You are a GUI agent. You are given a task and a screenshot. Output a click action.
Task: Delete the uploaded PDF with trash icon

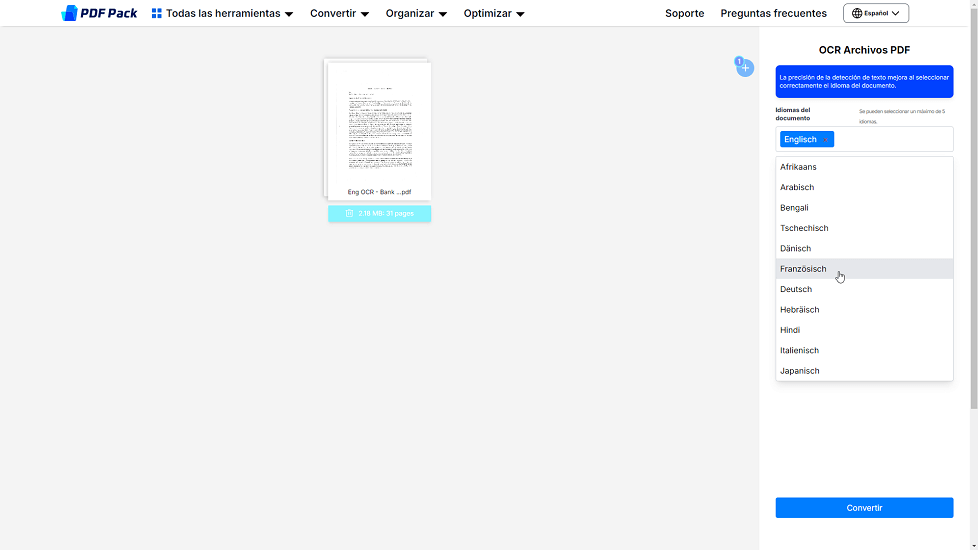[349, 213]
